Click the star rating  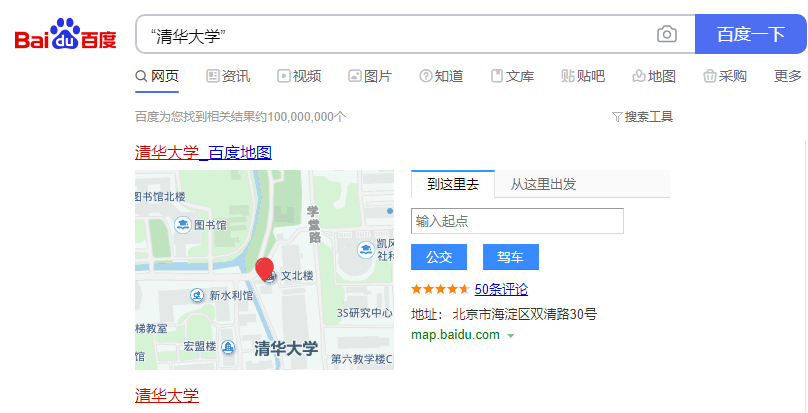[440, 289]
